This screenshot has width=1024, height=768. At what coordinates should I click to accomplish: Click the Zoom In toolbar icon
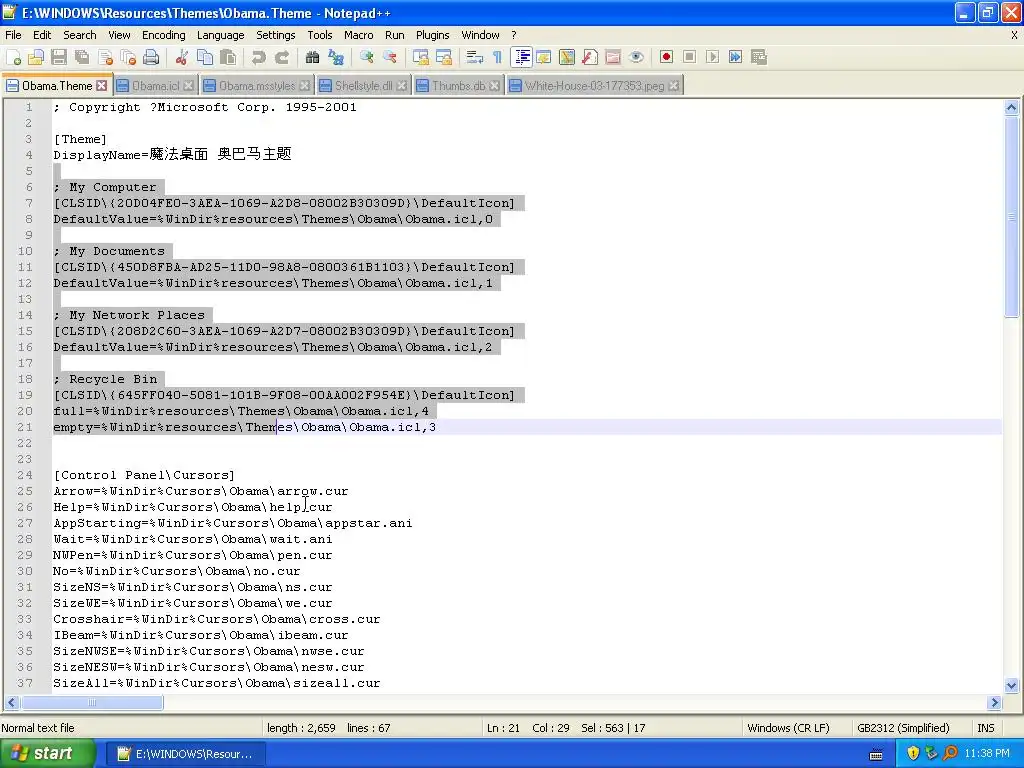coord(366,57)
